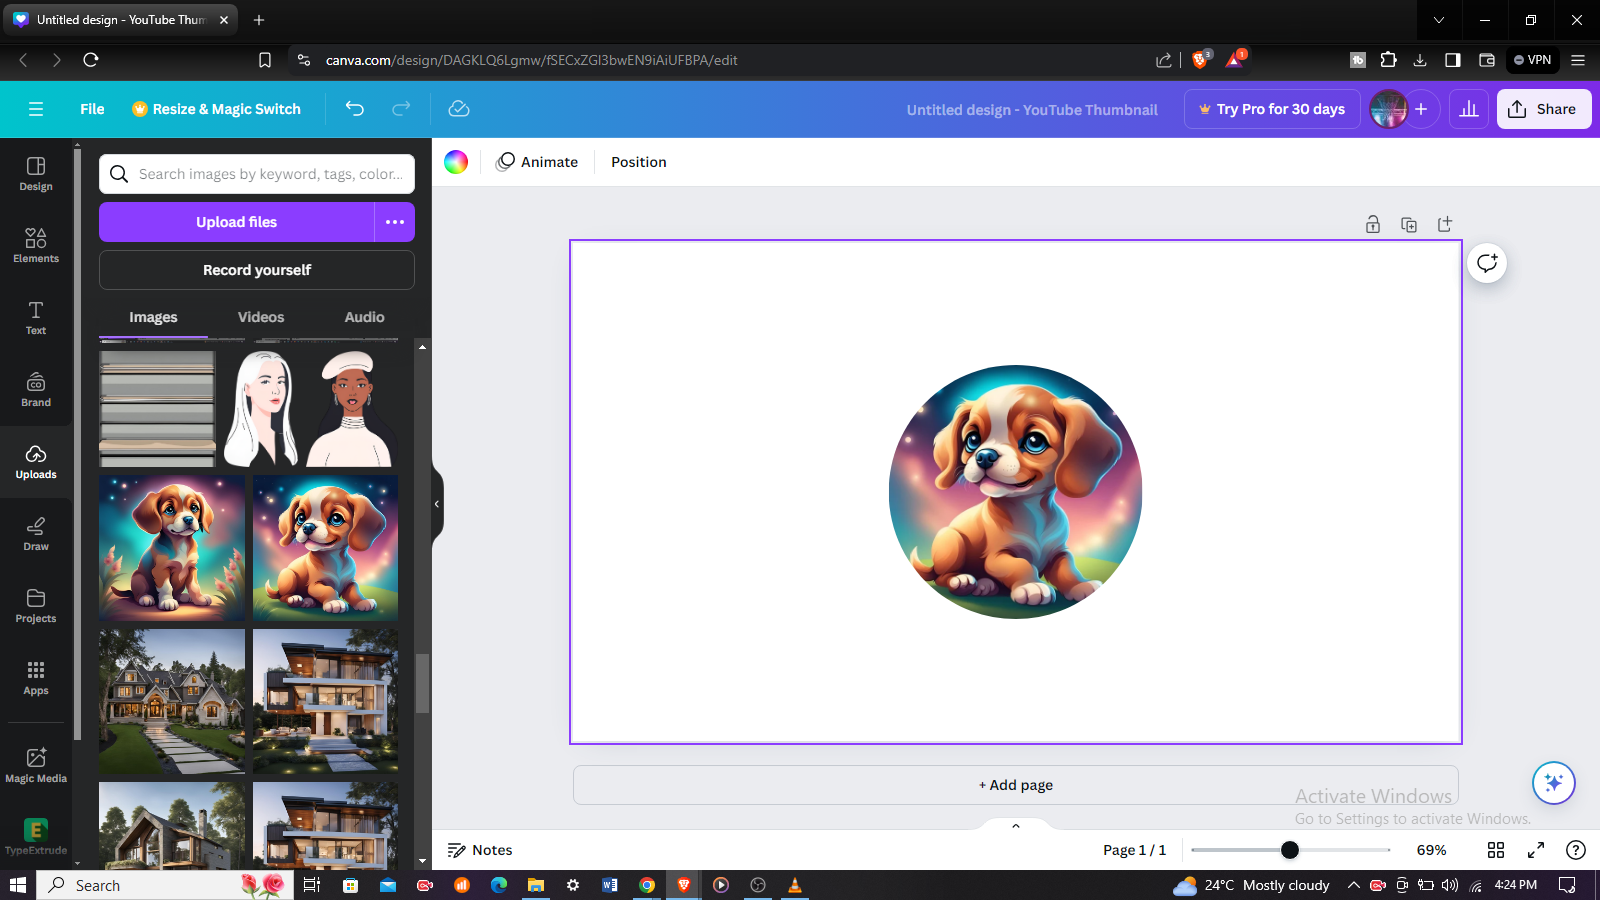This screenshot has width=1600, height=900.
Task: Open the analytics bar chart icon
Action: pos(1469,109)
